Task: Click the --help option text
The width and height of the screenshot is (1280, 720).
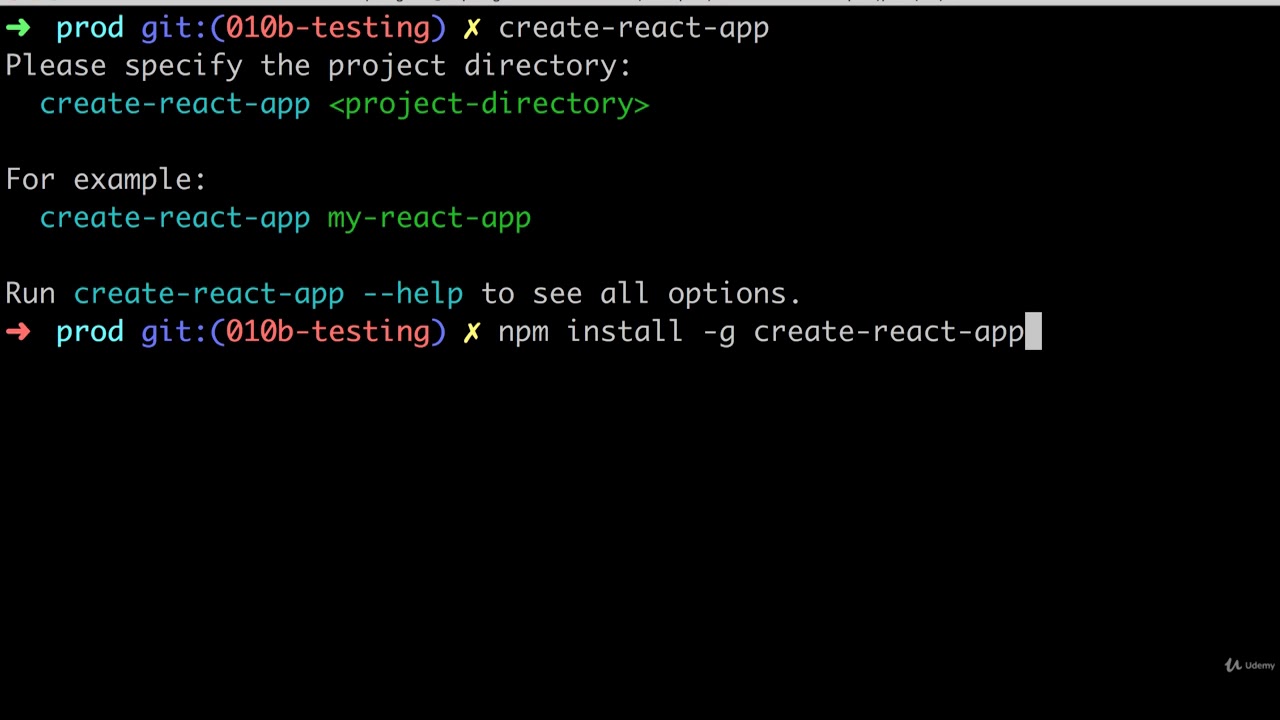Action: [x=413, y=294]
